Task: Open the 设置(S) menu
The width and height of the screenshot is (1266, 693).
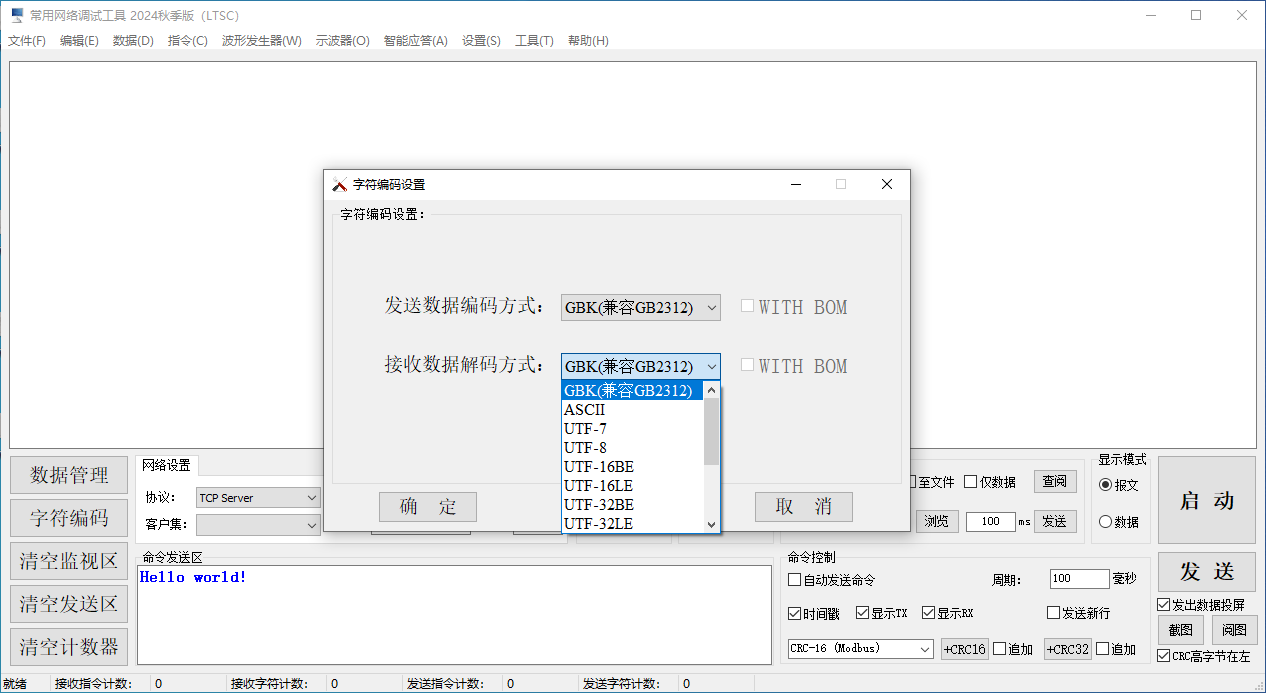Action: [x=481, y=41]
